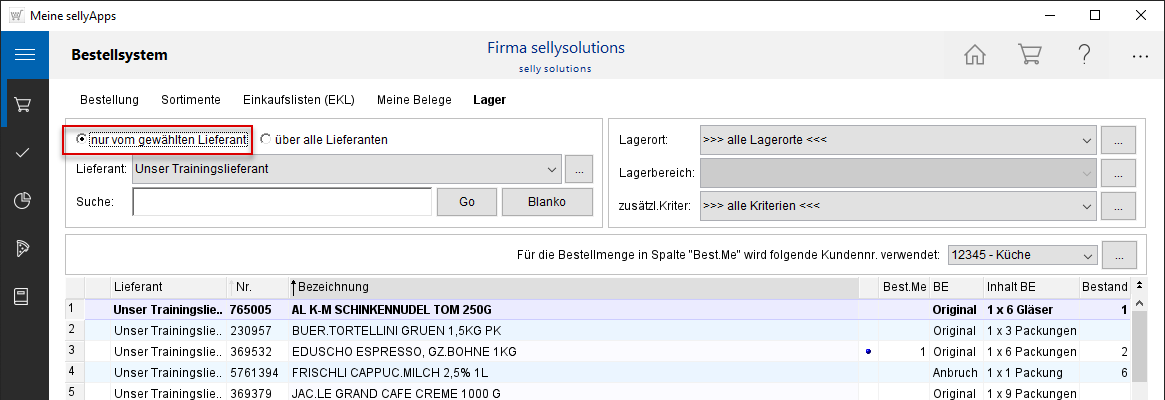Open the cart icon in header
Image resolution: width=1165 pixels, height=400 pixels.
coord(1029,55)
